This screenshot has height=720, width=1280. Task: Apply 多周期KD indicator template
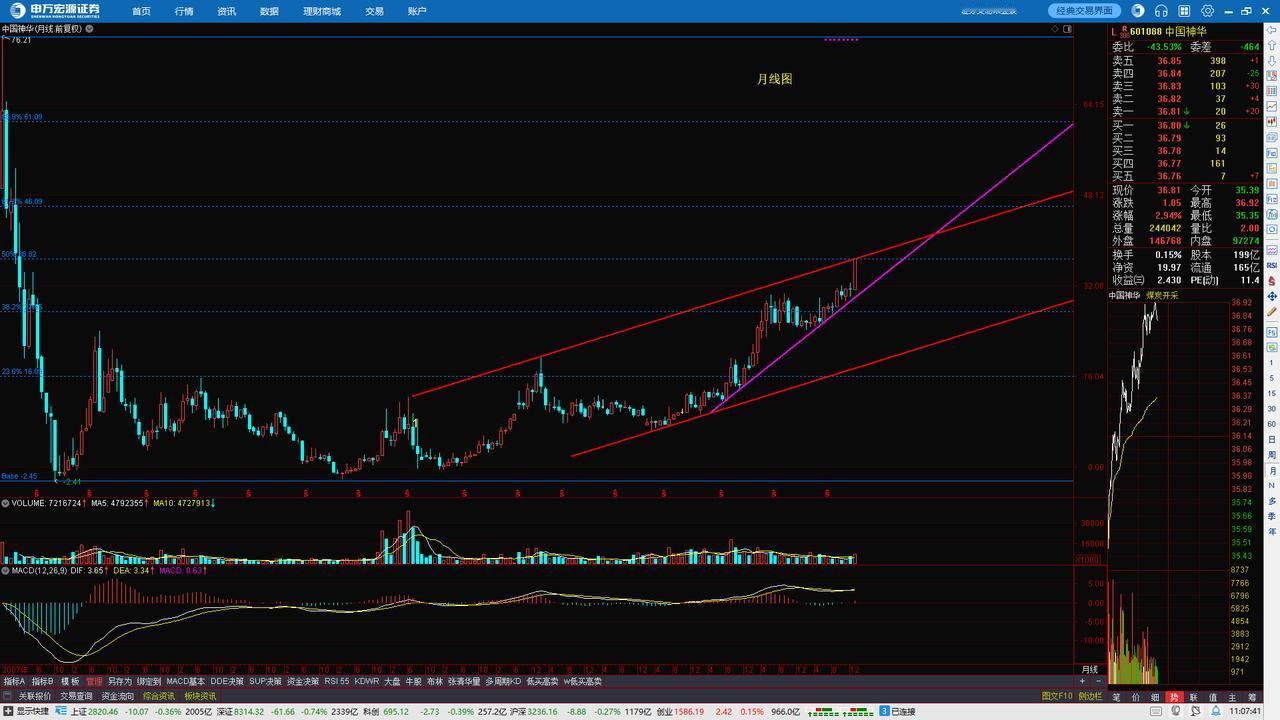tap(503, 681)
